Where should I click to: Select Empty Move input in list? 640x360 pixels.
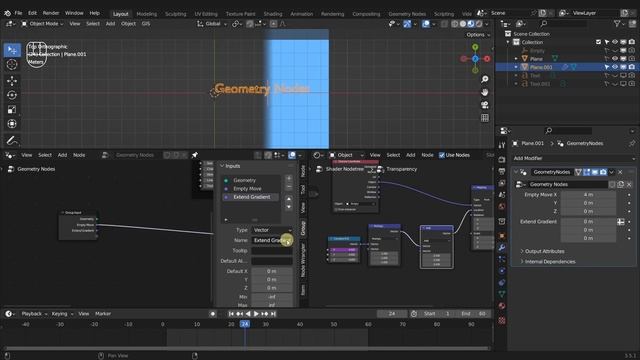[x=251, y=189]
